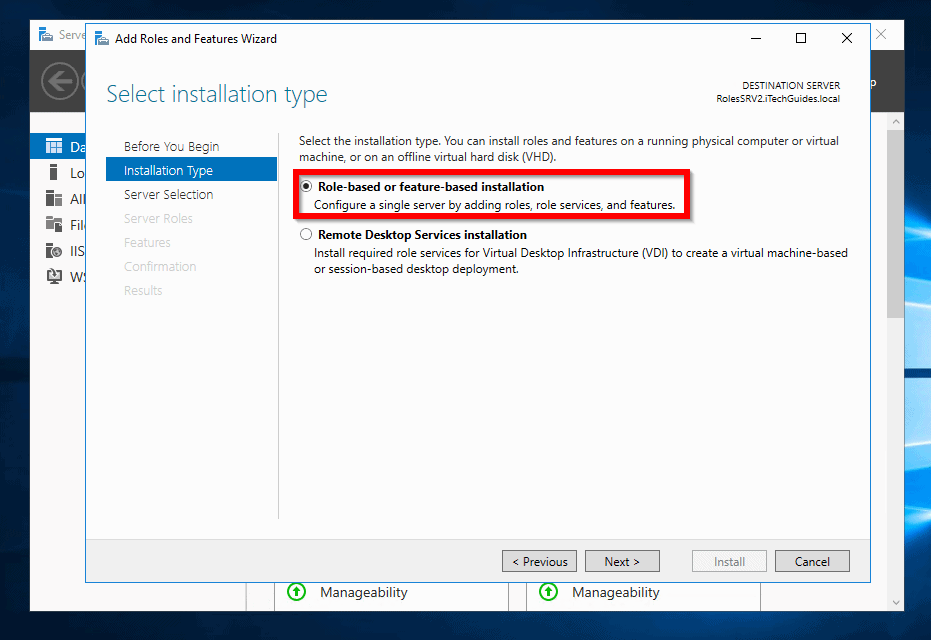The image size is (931, 640).
Task: Cancel the Add Roles and Features Wizard
Action: point(811,561)
